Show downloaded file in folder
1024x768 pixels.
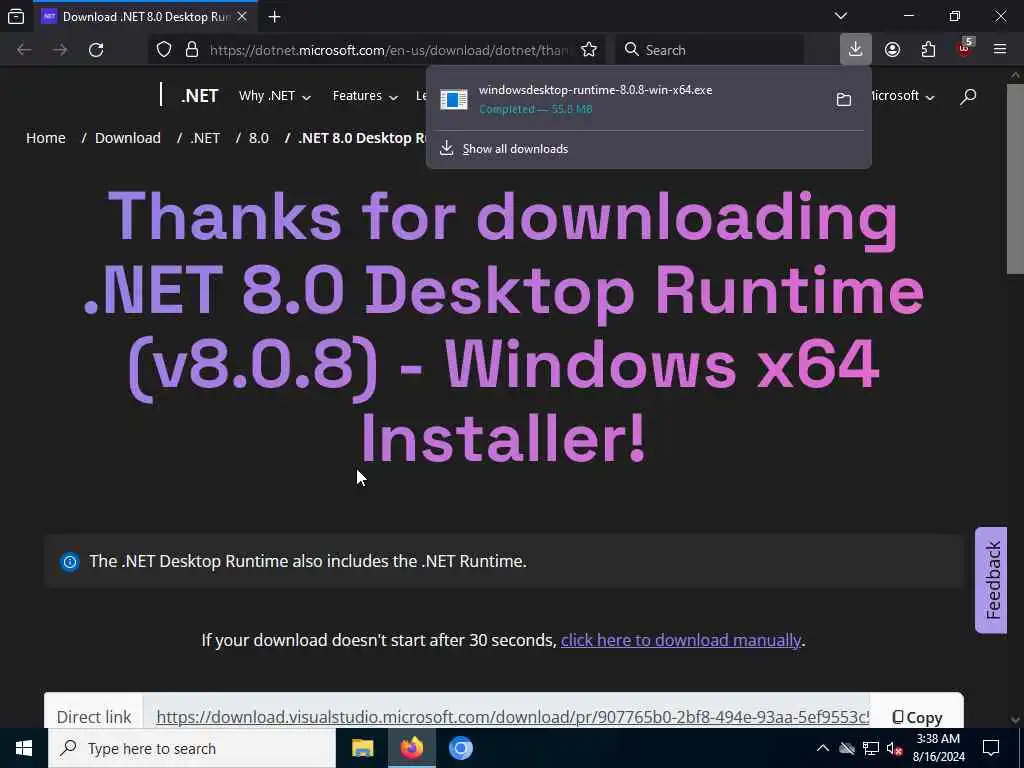844,99
